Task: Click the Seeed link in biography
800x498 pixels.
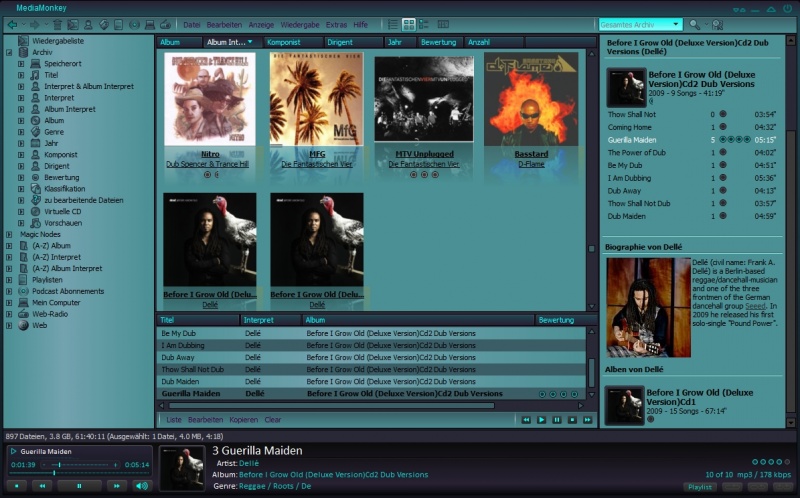Action: tap(755, 306)
